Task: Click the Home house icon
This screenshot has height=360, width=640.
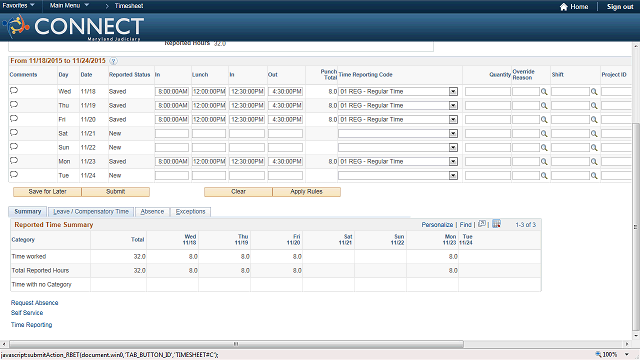Action: 564,7
